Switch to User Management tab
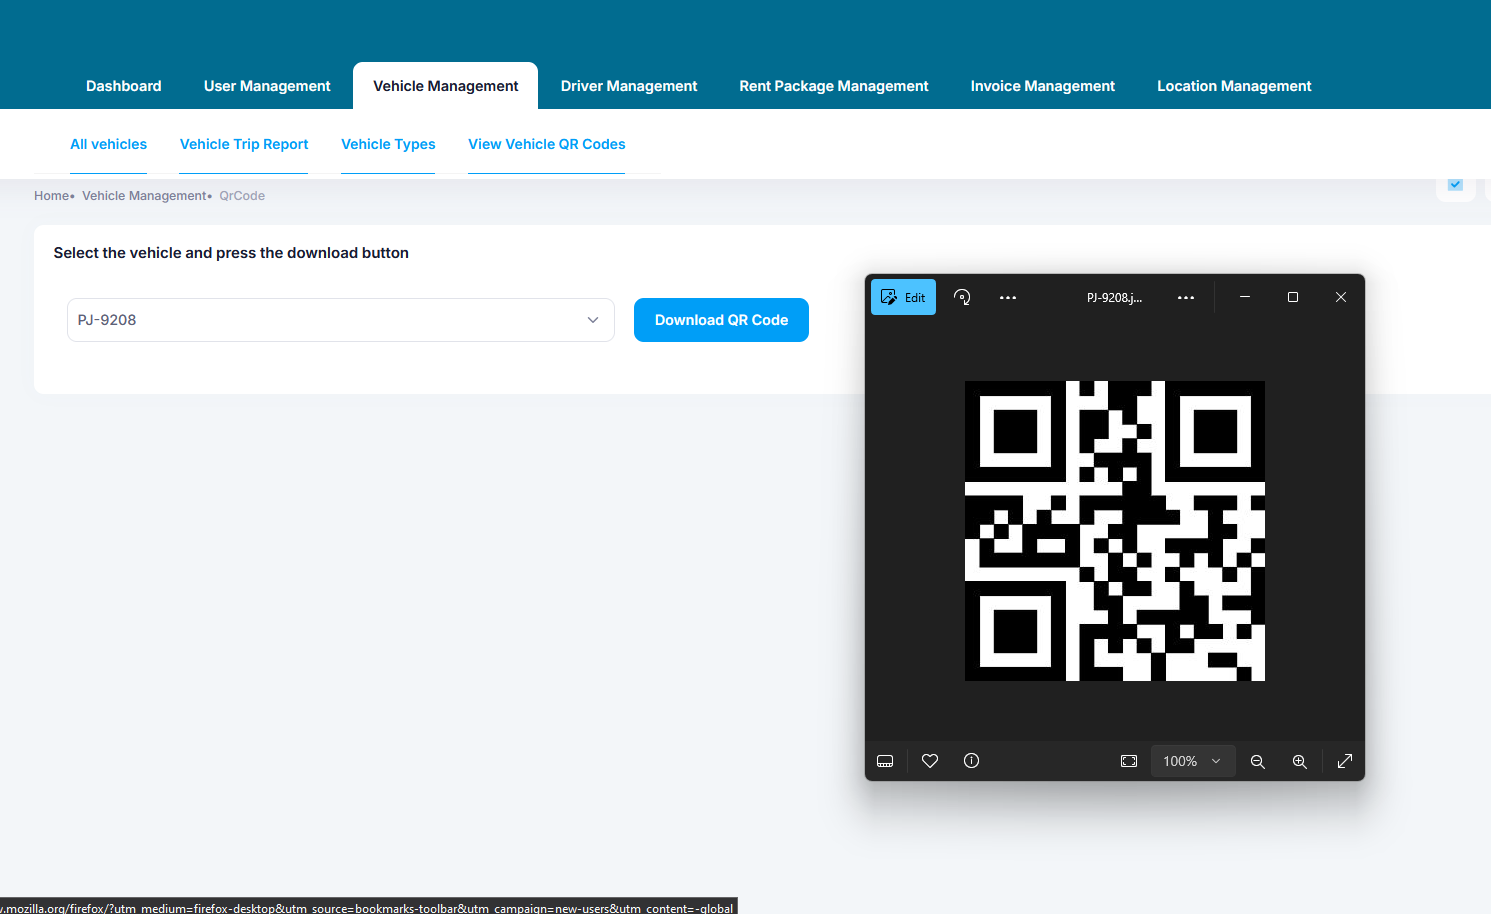1491x914 pixels. [x=267, y=86]
